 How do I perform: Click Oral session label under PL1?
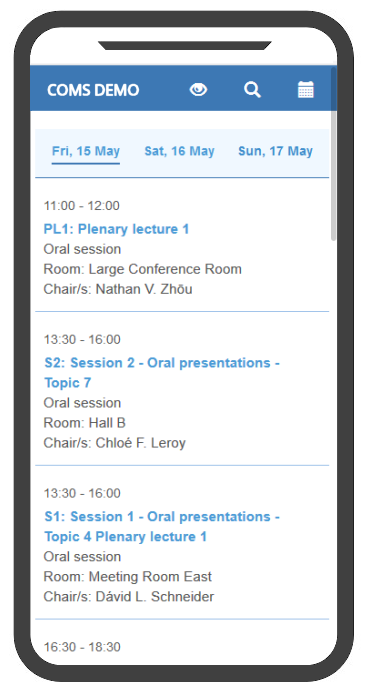click(x=82, y=249)
